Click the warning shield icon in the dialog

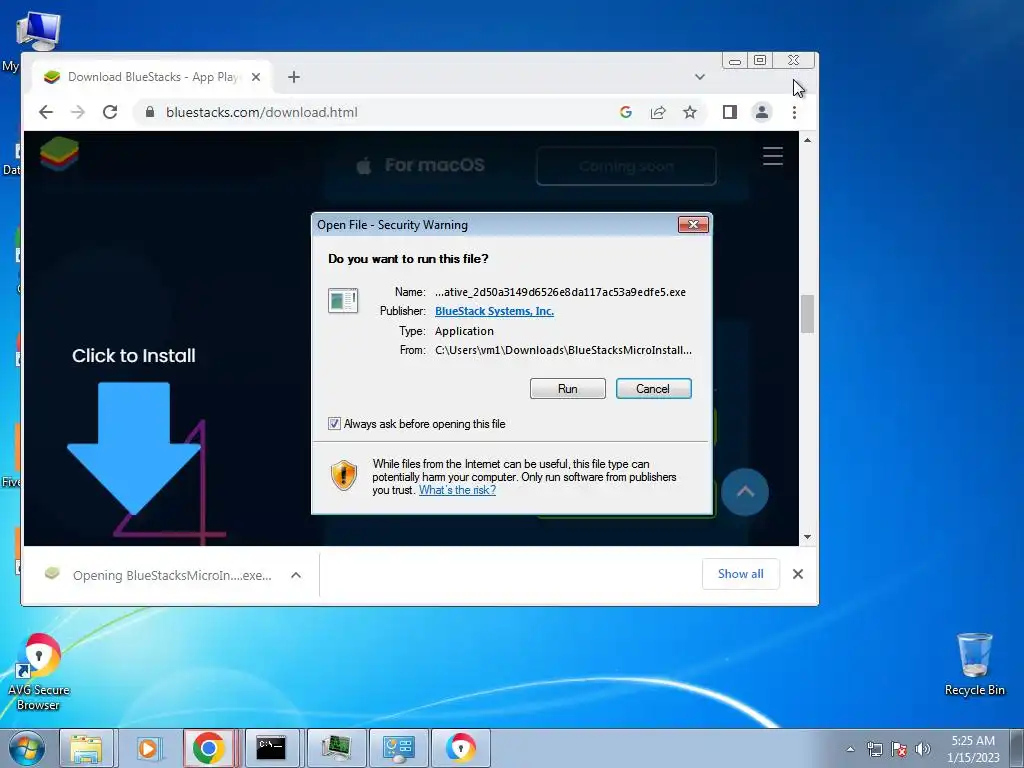(344, 475)
